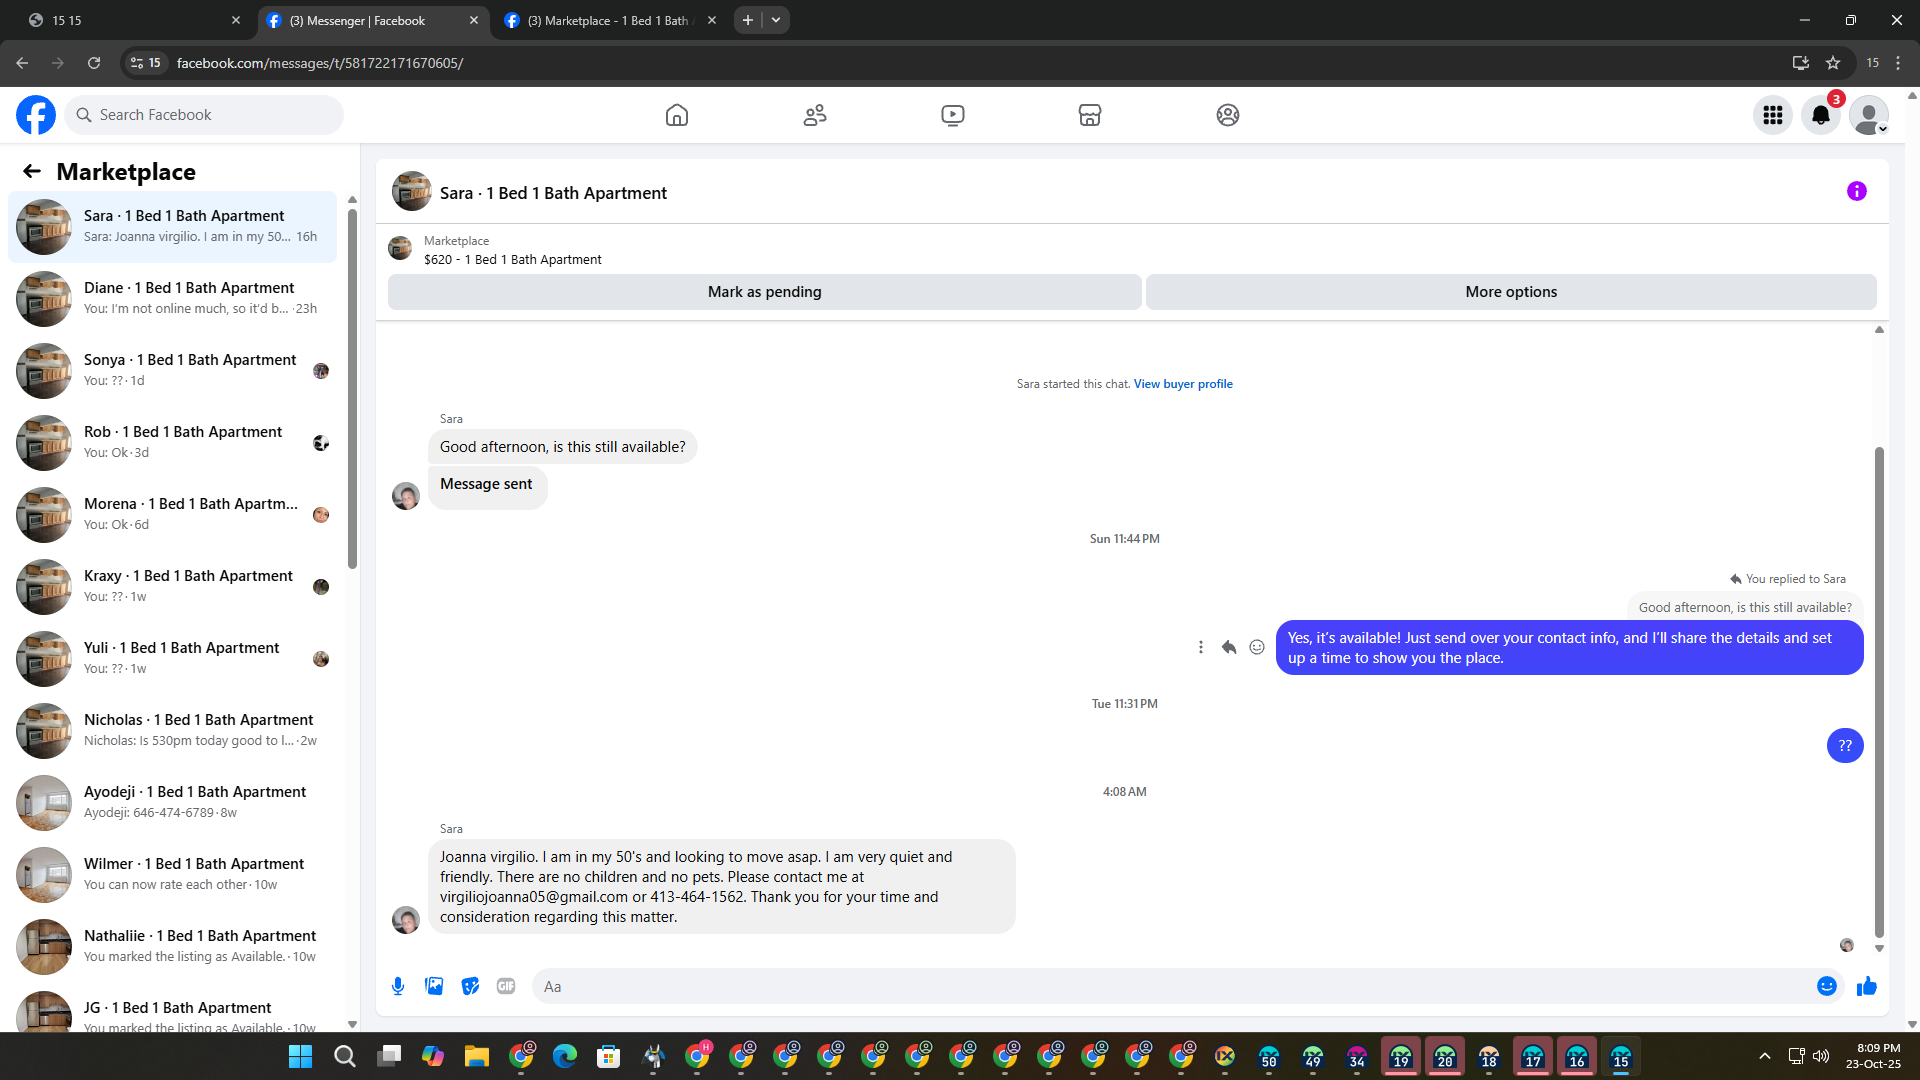Send a thumbs-up like
1920x1080 pixels.
[1866, 986]
